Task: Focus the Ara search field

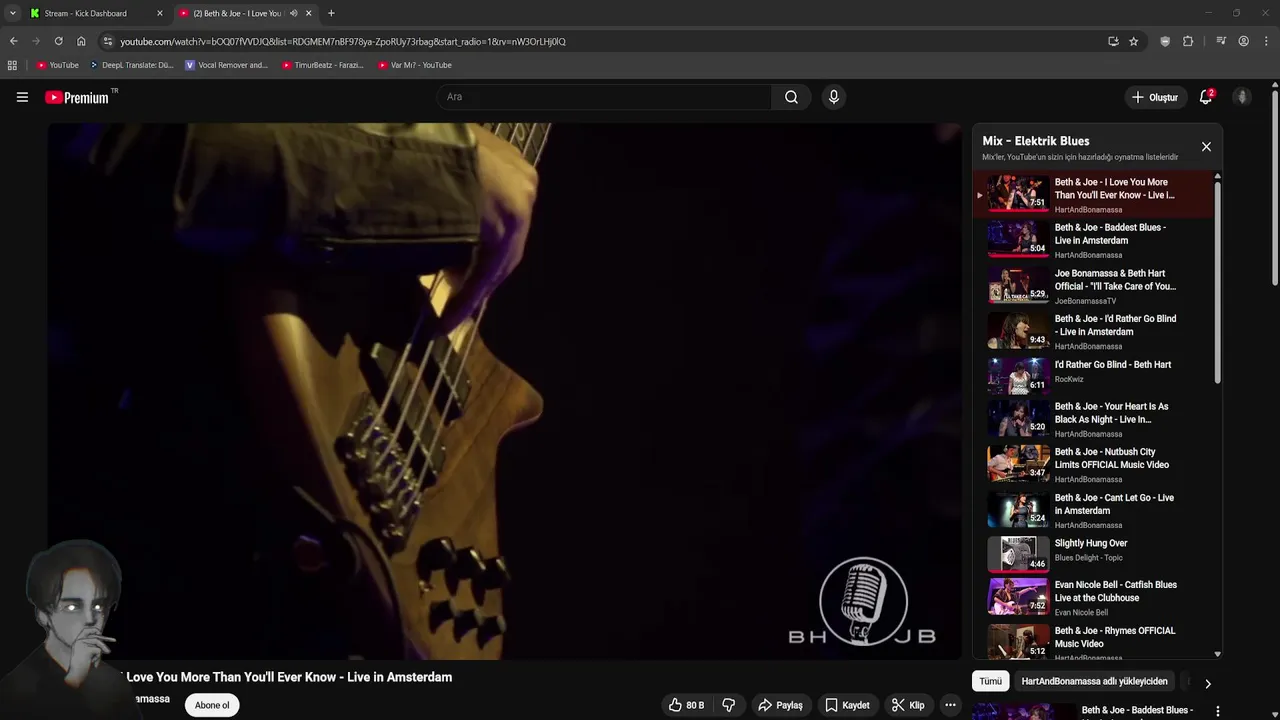Action: (604, 97)
